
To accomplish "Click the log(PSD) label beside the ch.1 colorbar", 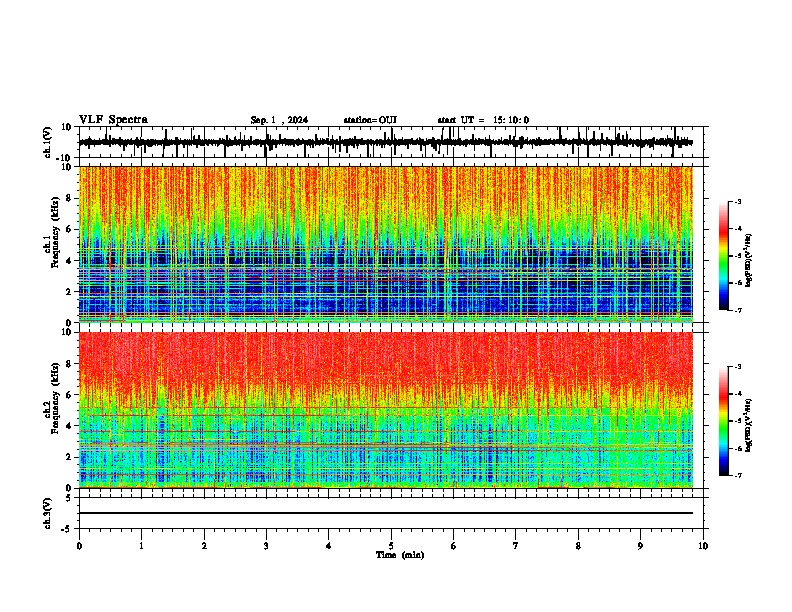I will pos(749,261).
